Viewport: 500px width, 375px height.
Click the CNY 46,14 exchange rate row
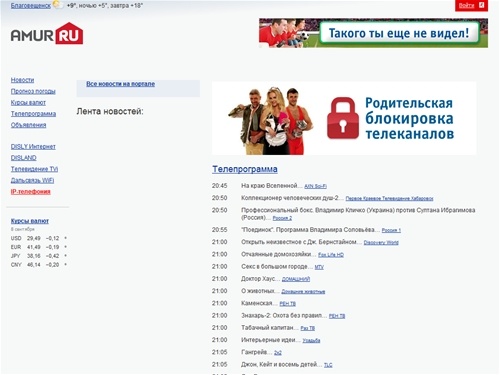pos(39,265)
